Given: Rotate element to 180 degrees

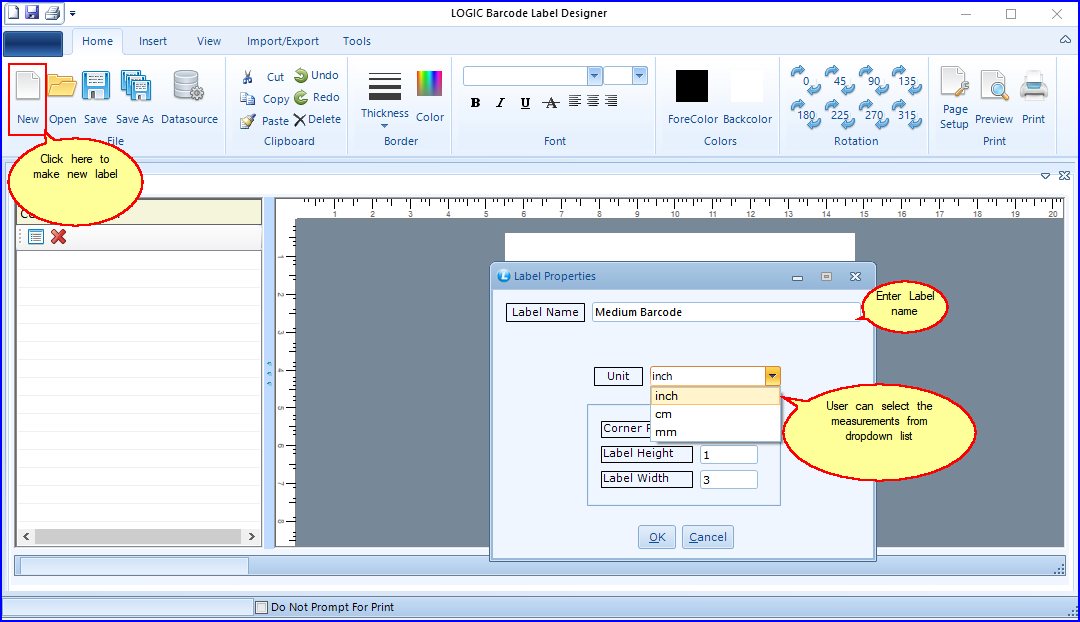Looking at the screenshot, I should point(805,114).
